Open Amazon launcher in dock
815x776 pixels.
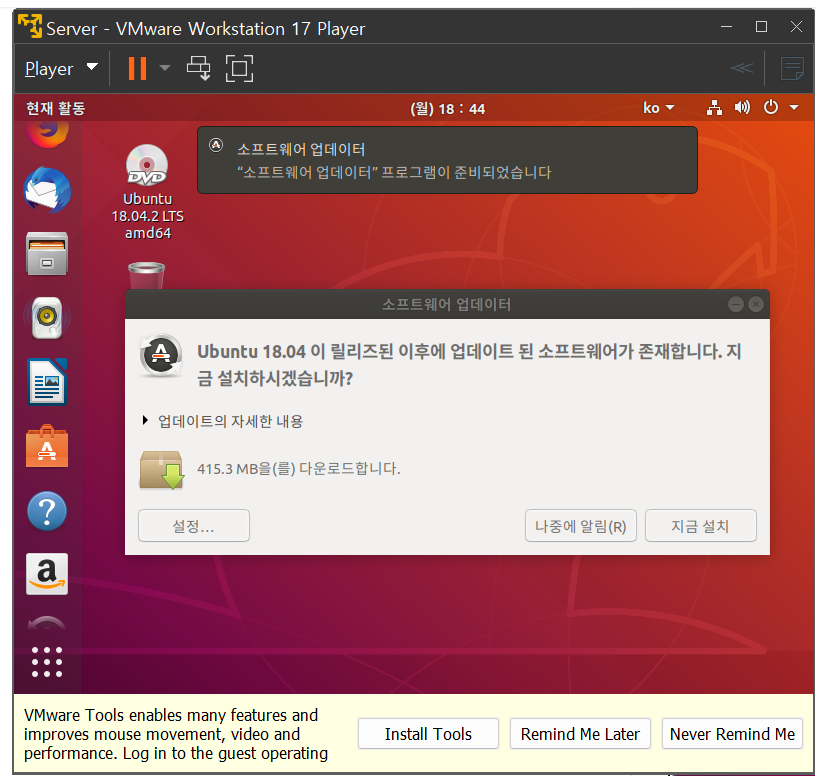[x=47, y=574]
